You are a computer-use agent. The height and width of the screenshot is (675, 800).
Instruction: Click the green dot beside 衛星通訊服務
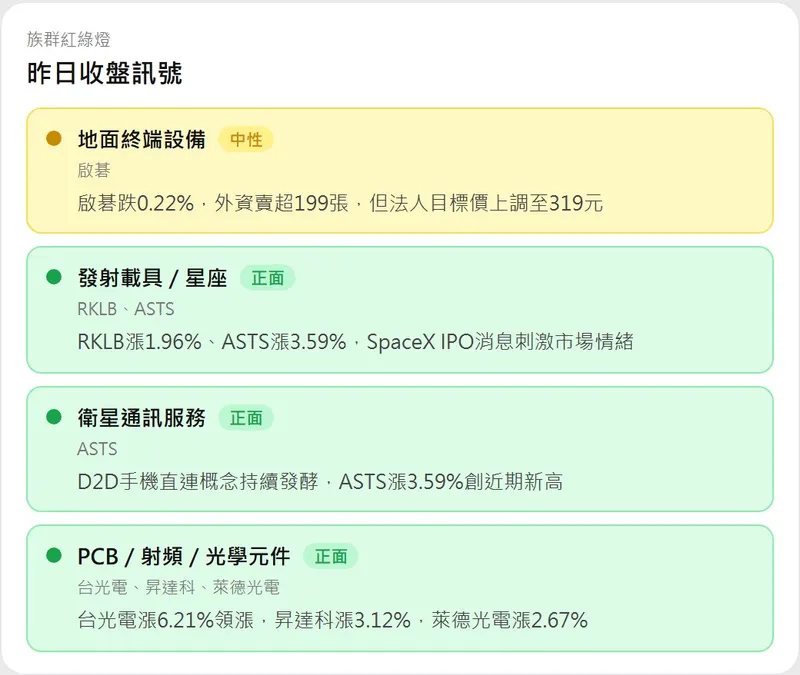coord(54,417)
